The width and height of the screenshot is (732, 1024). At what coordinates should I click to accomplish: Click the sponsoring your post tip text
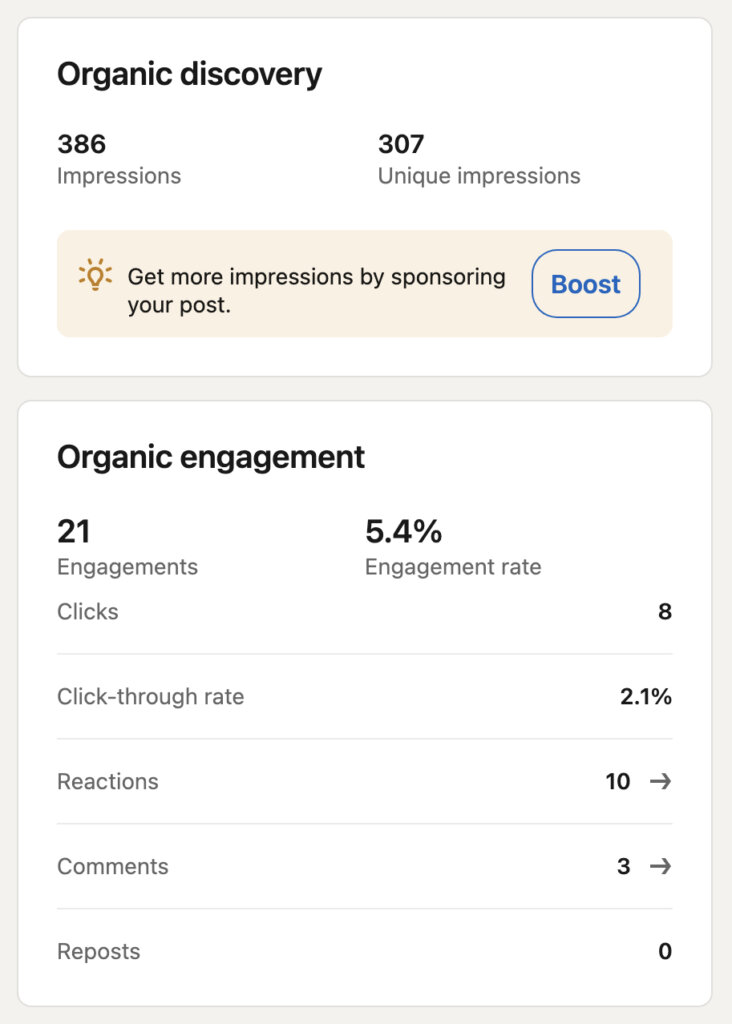(316, 290)
